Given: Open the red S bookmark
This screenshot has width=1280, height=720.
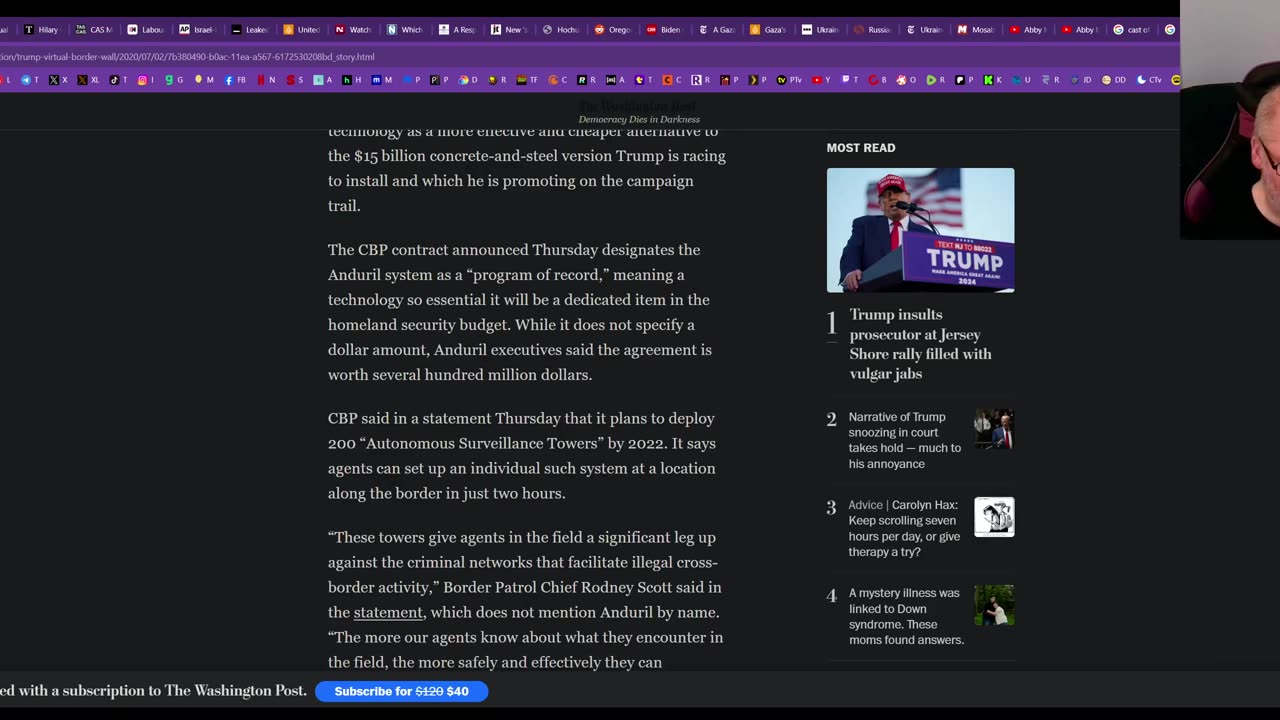Looking at the screenshot, I should coord(295,80).
